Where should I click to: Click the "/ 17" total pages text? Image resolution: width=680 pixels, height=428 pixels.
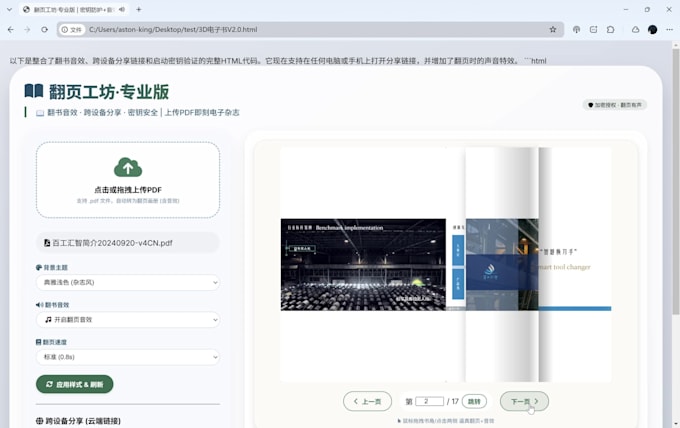(453, 402)
